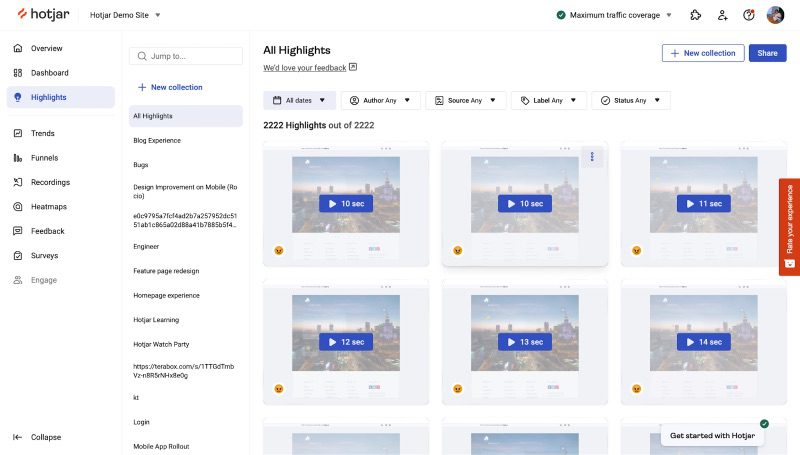Click the Engage people icon
800x455 pixels.
click(x=18, y=280)
